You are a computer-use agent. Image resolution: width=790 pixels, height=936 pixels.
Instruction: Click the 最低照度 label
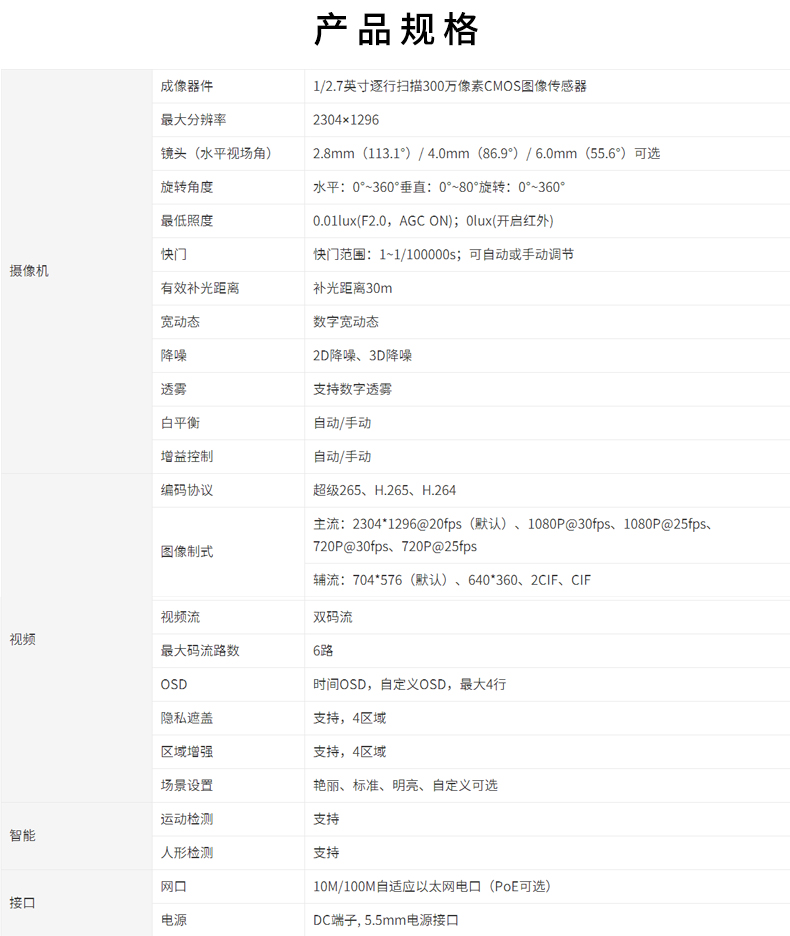186,221
